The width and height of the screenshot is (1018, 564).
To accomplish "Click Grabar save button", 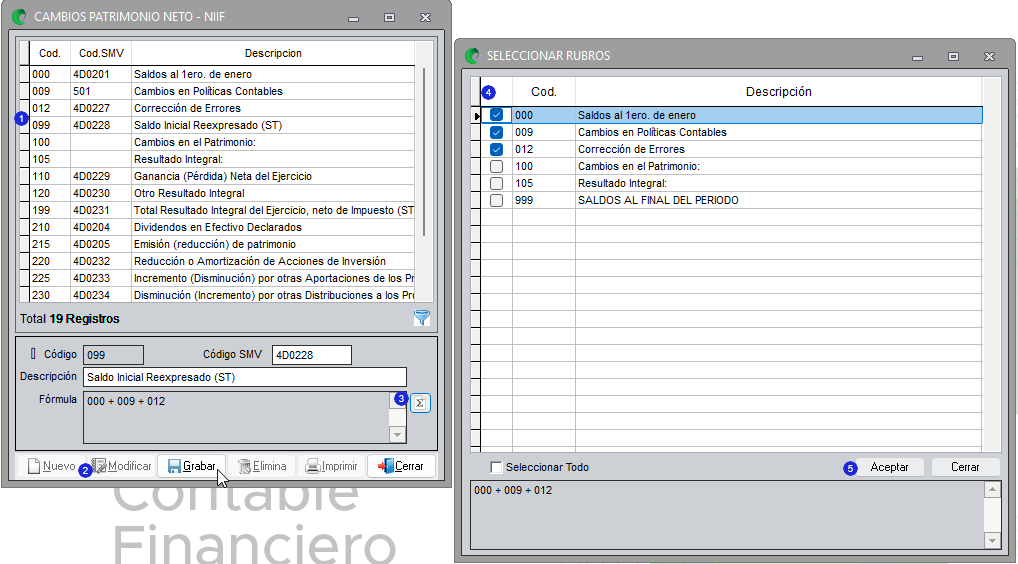I will point(192,466).
